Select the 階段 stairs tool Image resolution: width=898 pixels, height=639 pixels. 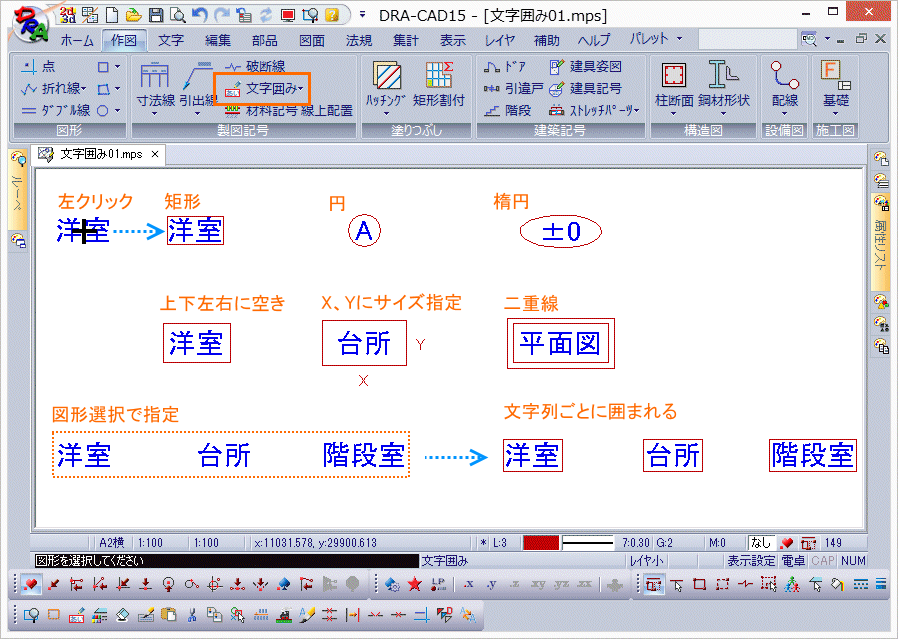click(x=507, y=110)
